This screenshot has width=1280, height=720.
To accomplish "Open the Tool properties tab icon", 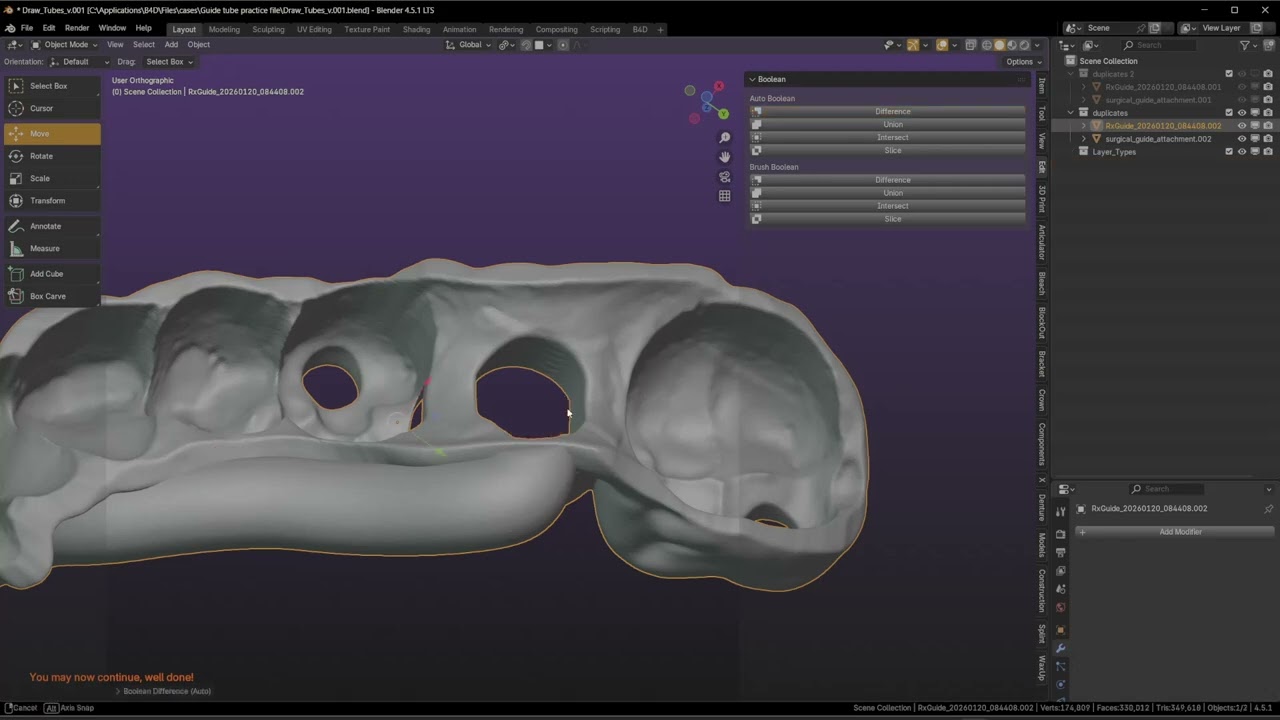I will pyautogui.click(x=1061, y=512).
